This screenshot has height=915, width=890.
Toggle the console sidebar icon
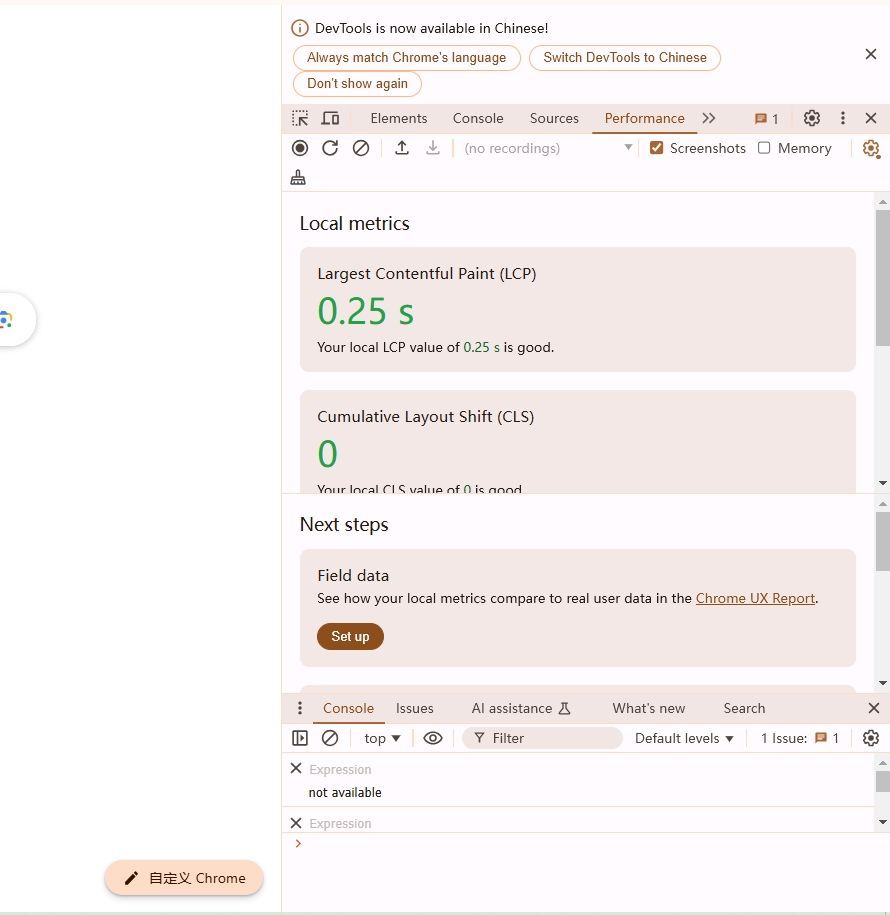click(x=300, y=738)
